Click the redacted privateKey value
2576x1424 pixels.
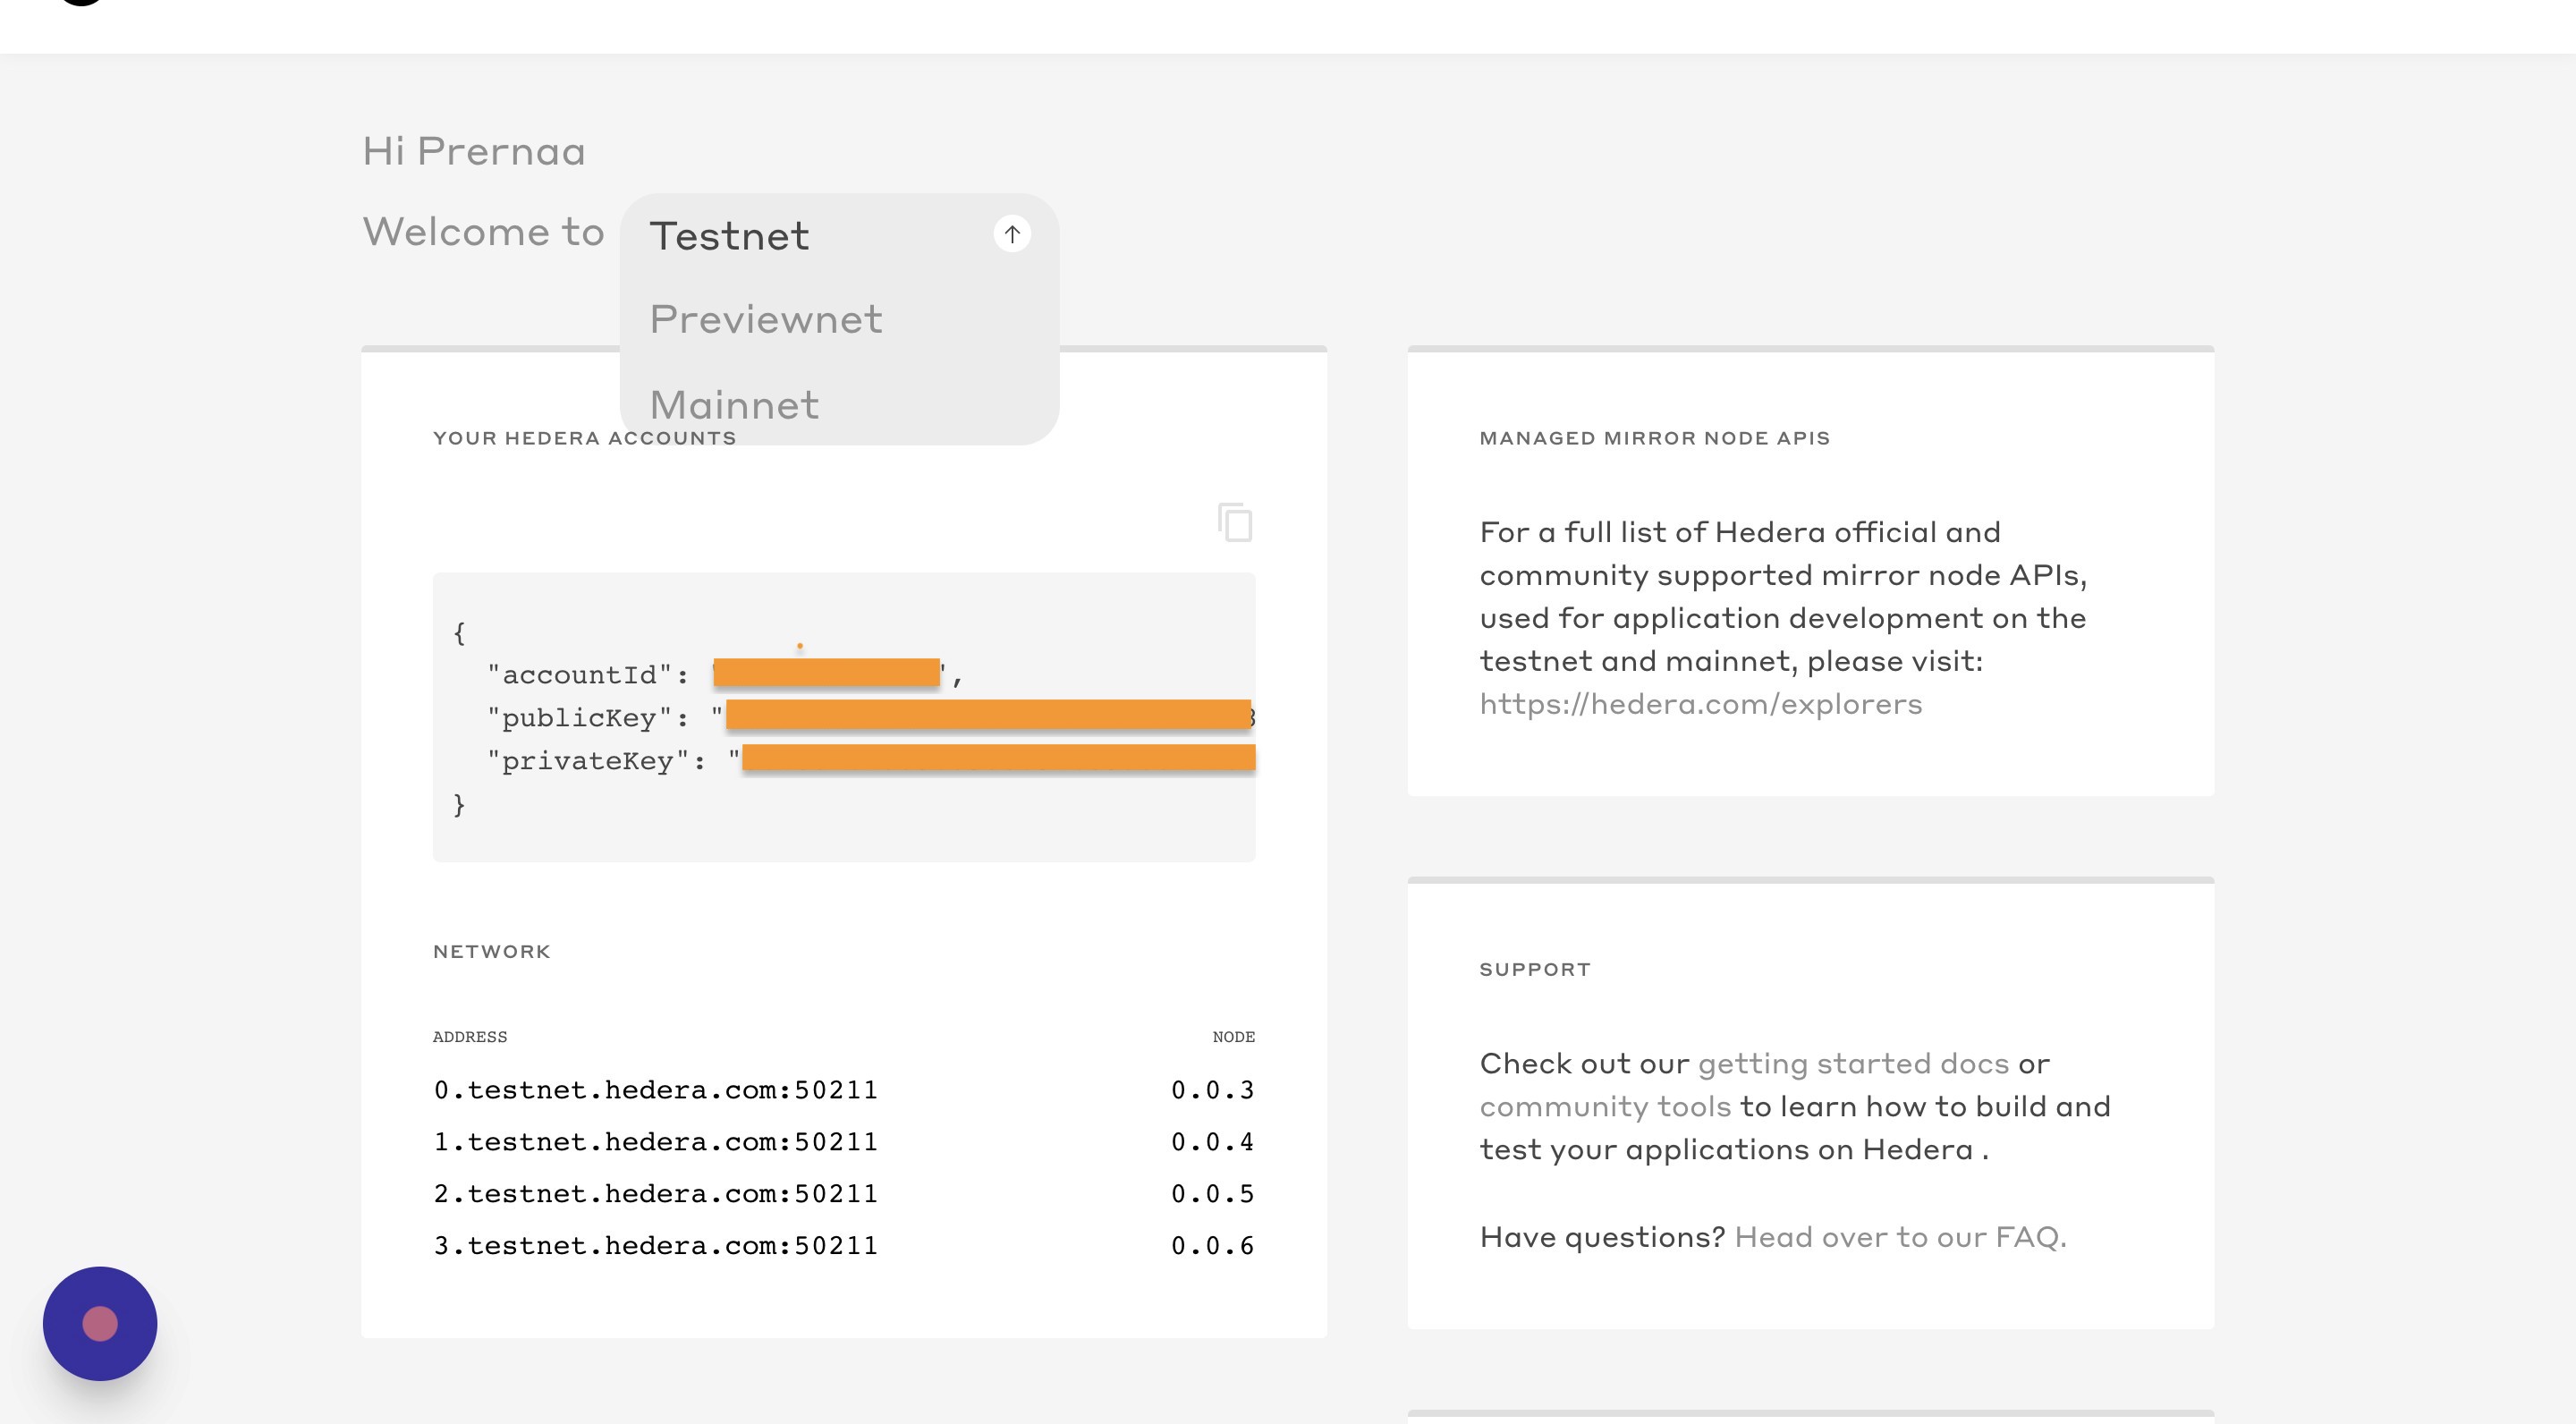998,758
